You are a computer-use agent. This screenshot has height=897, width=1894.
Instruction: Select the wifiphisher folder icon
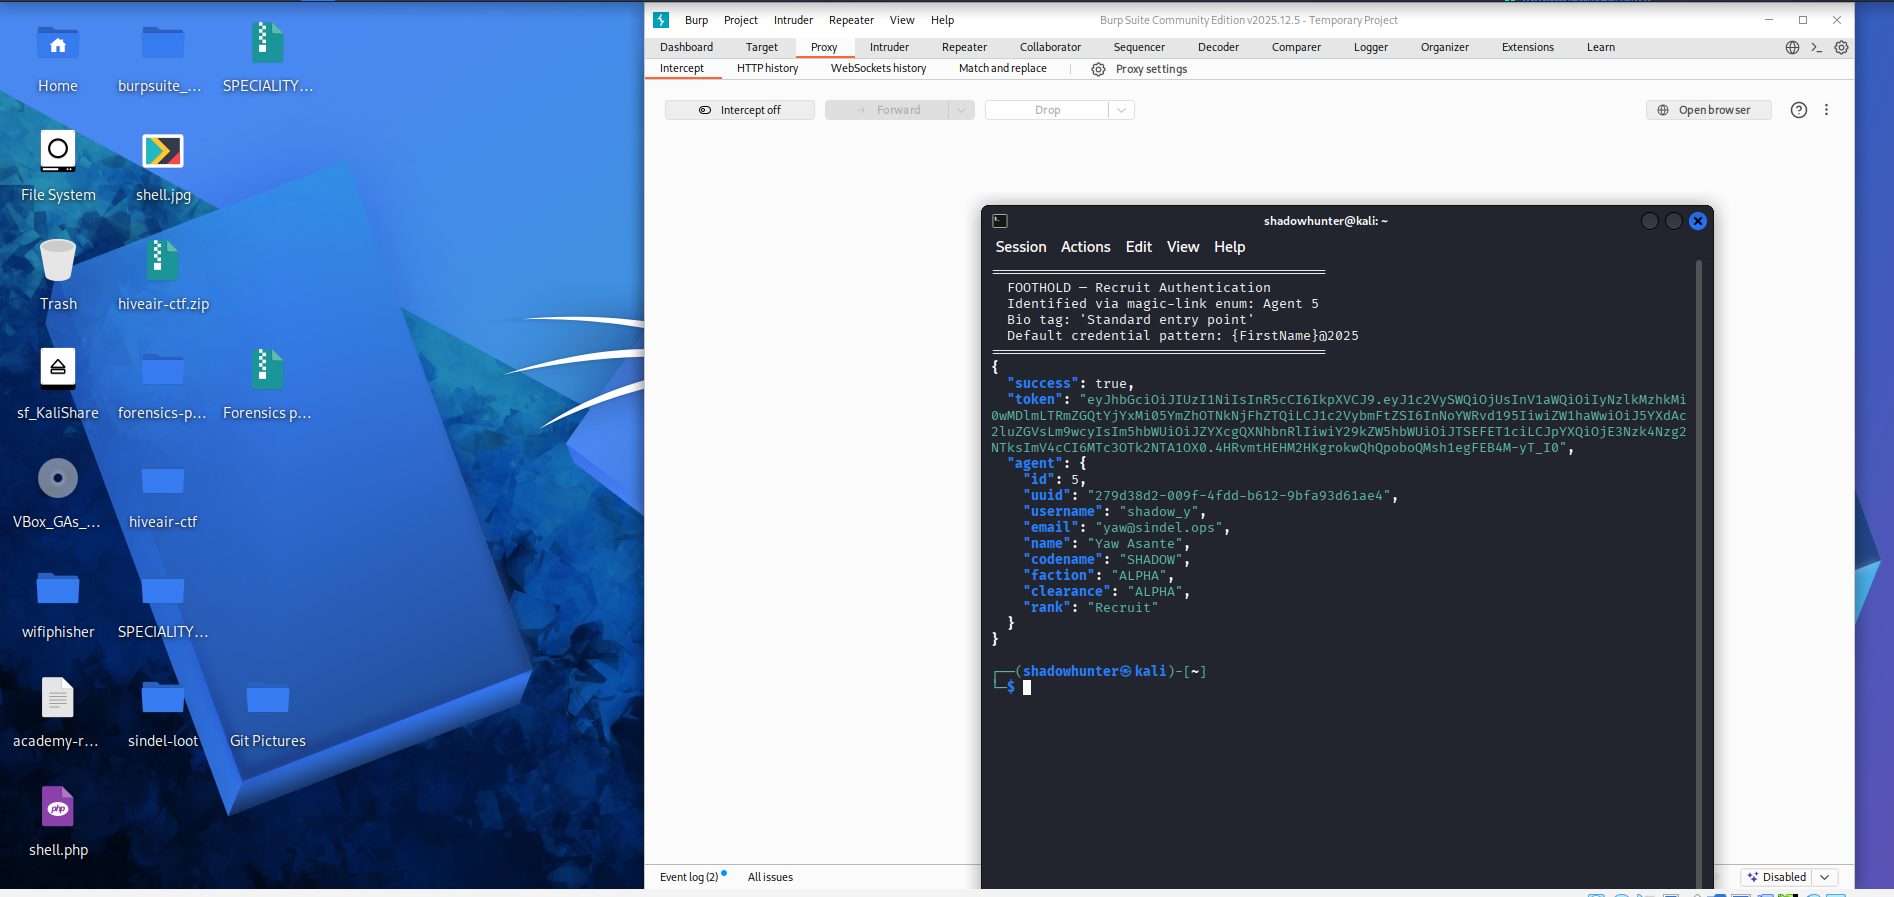(x=58, y=588)
